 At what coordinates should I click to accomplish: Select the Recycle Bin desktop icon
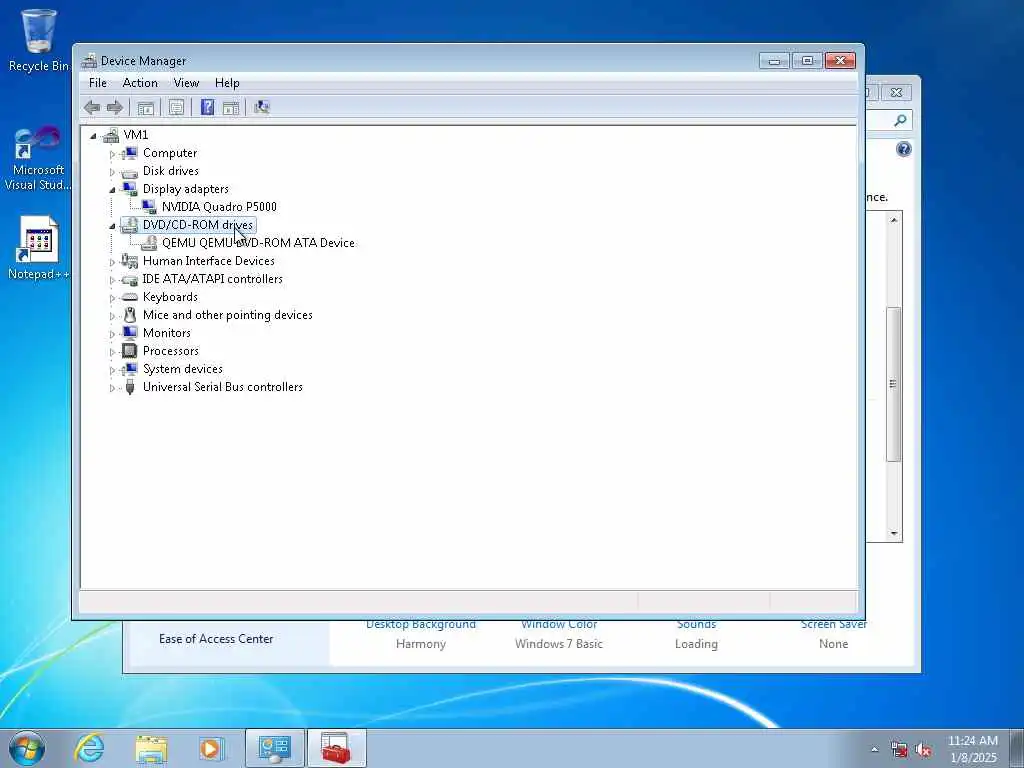coord(38,40)
